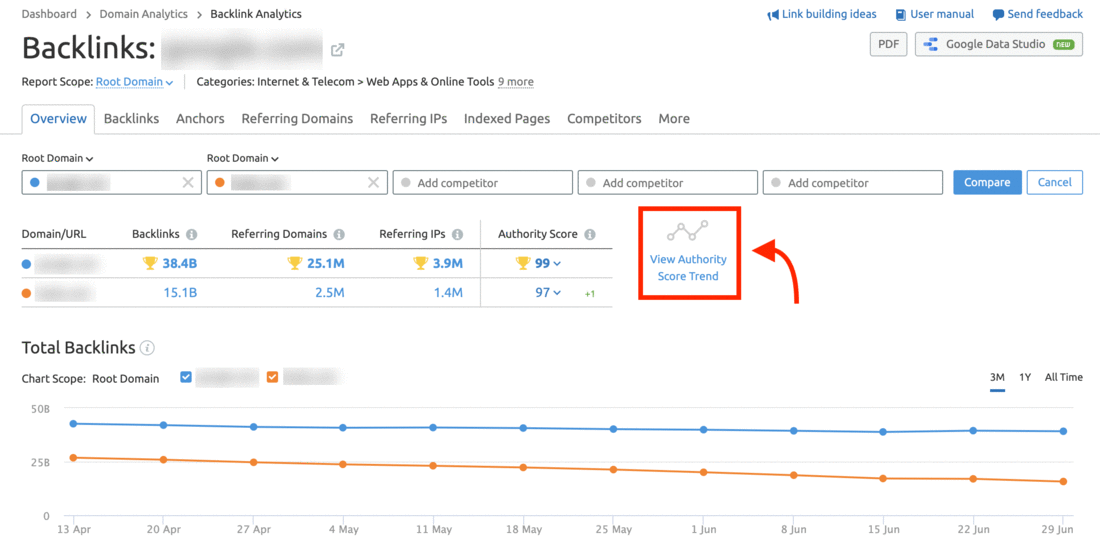
Task: Open Report Scope Root Domain dropdown
Action: pos(134,82)
